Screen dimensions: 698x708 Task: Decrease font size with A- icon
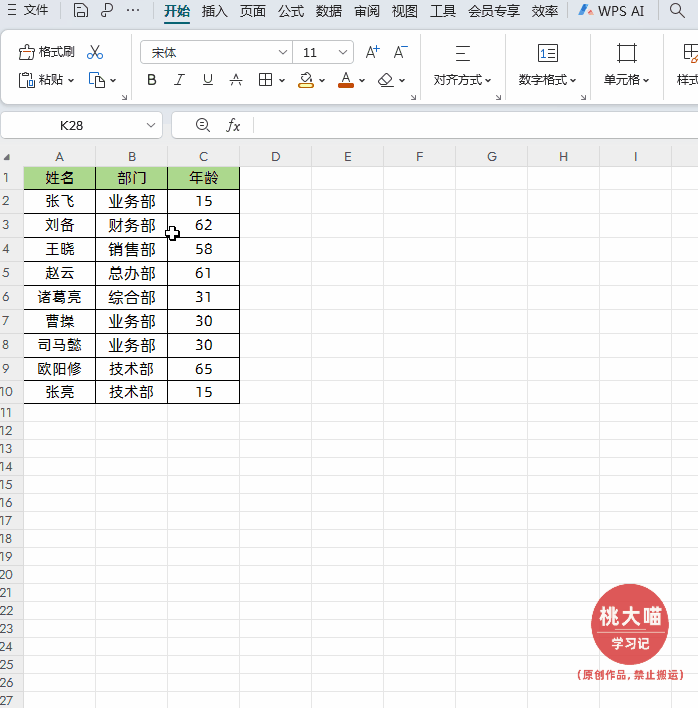tap(400, 52)
